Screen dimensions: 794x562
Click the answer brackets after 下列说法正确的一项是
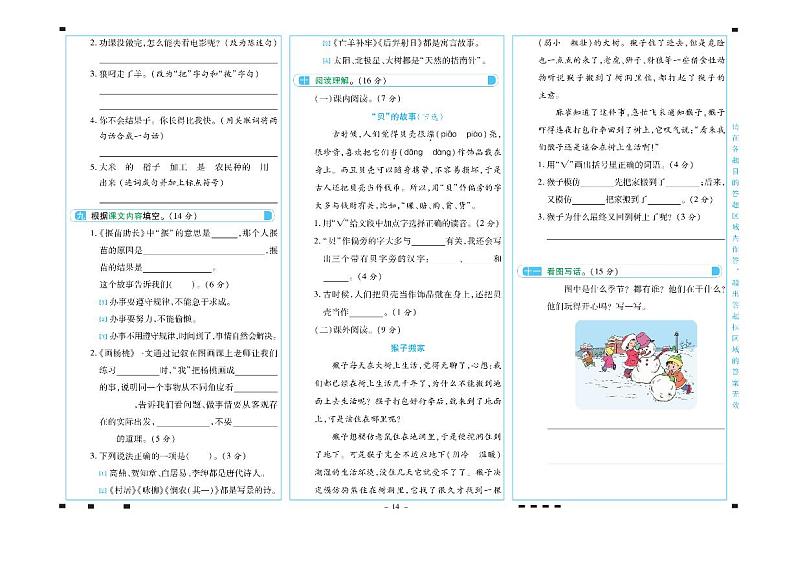tap(198, 456)
